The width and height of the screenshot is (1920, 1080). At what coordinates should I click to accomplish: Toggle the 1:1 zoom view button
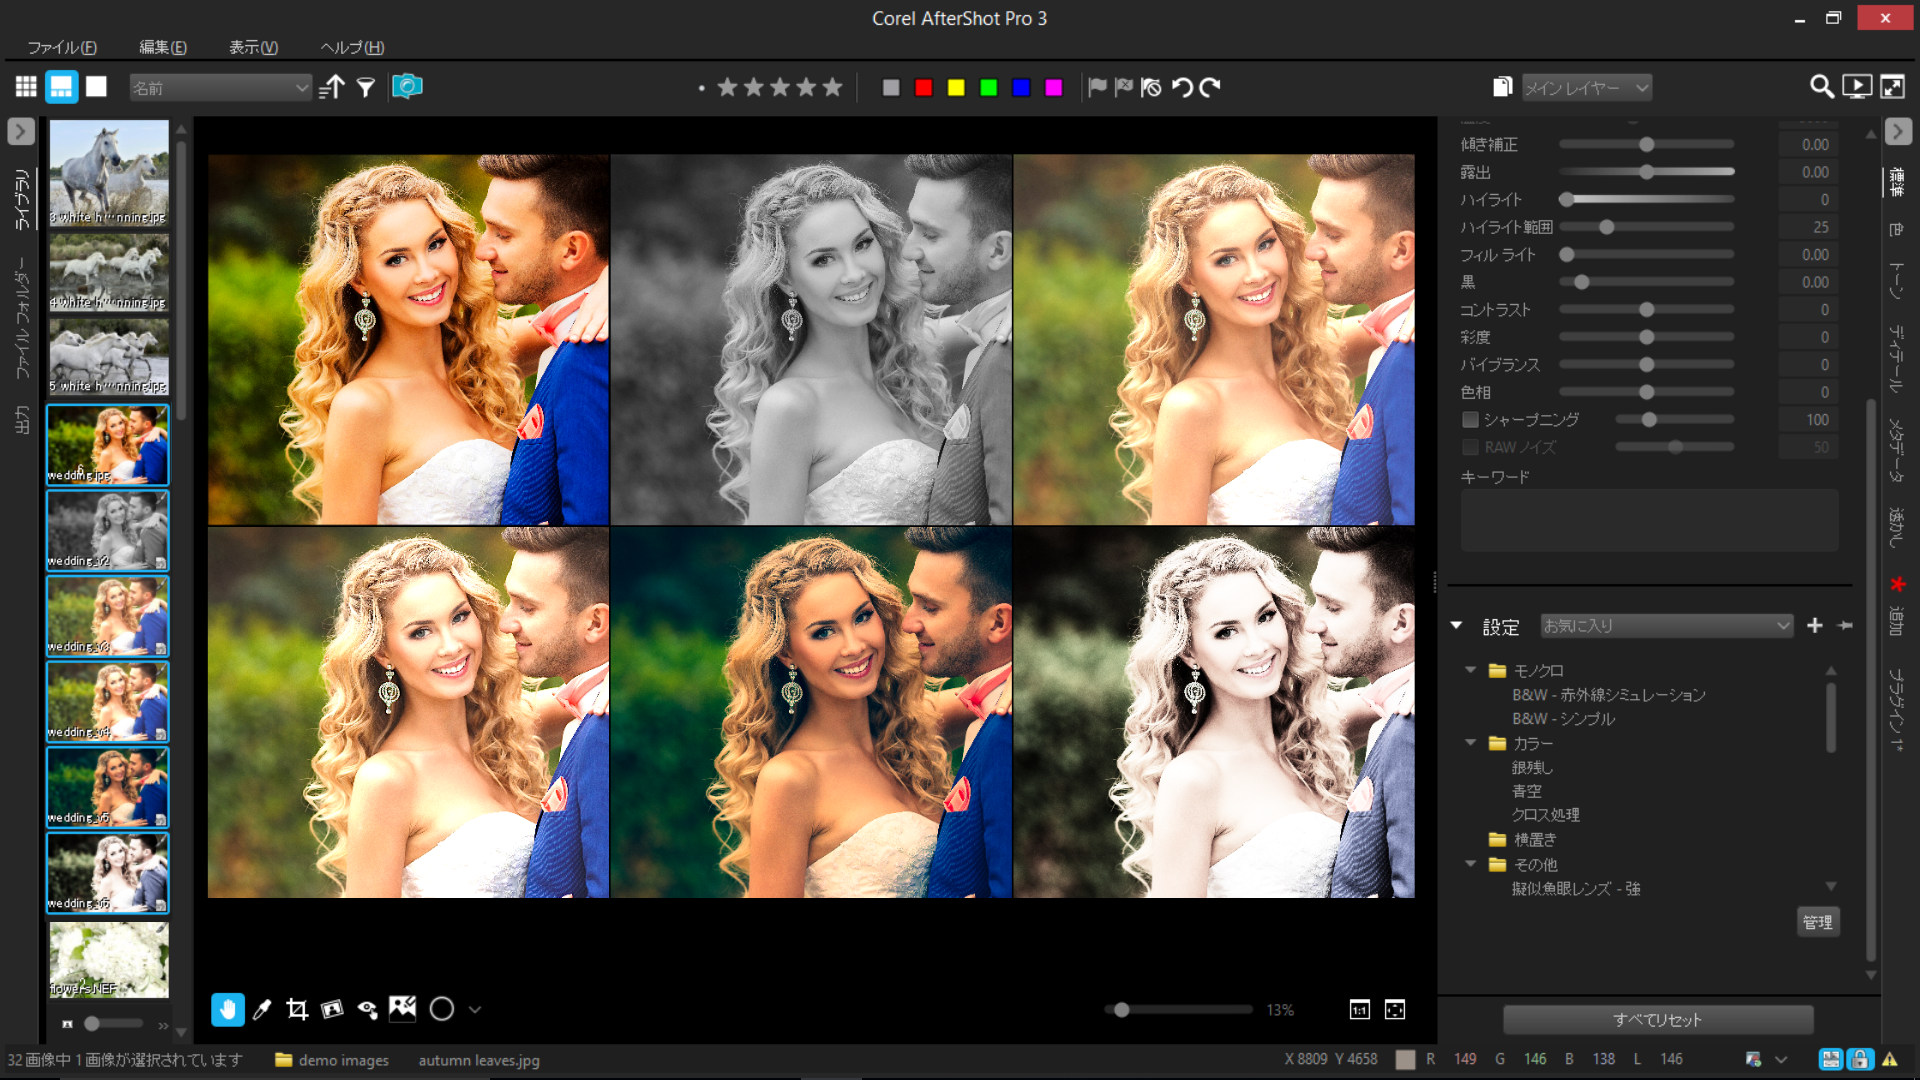1359,1010
